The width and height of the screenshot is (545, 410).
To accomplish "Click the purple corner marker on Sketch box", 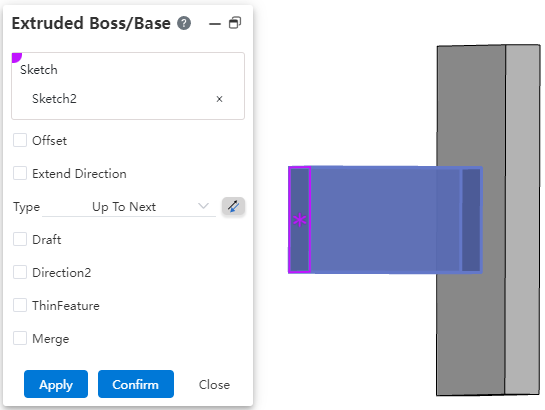I will (x=16, y=58).
